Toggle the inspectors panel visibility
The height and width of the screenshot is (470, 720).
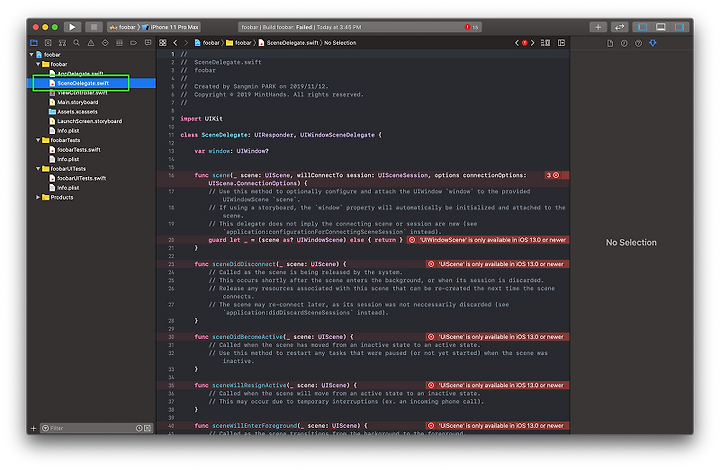coord(679,27)
